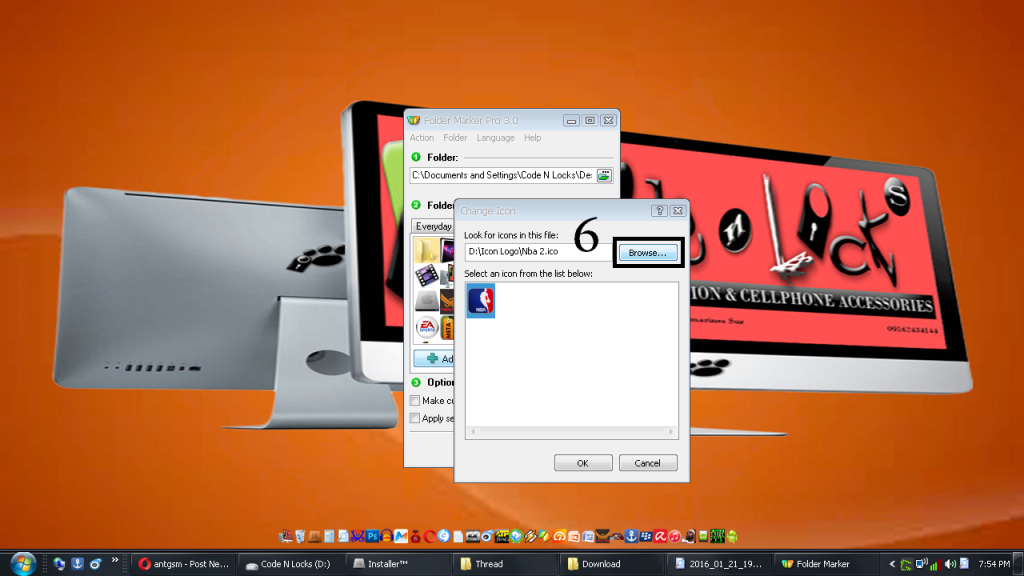Image resolution: width=1024 pixels, height=576 pixels.
Task: Click the Change Icon dialog help question mark
Action: 659,211
